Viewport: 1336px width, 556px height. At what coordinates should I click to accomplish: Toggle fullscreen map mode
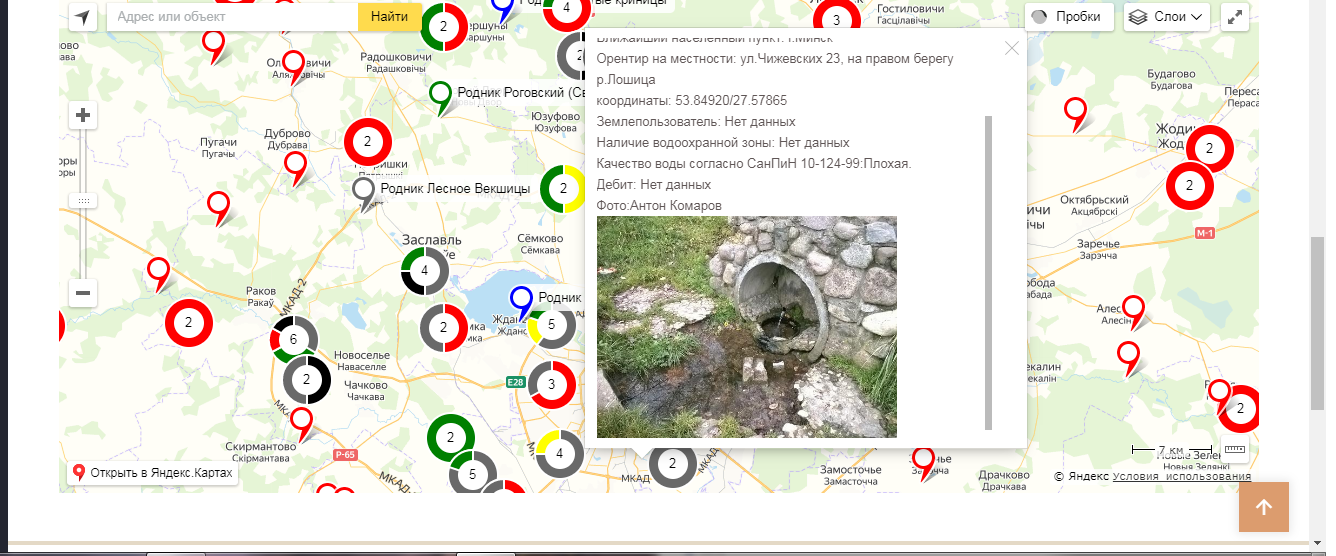pos(1235,17)
